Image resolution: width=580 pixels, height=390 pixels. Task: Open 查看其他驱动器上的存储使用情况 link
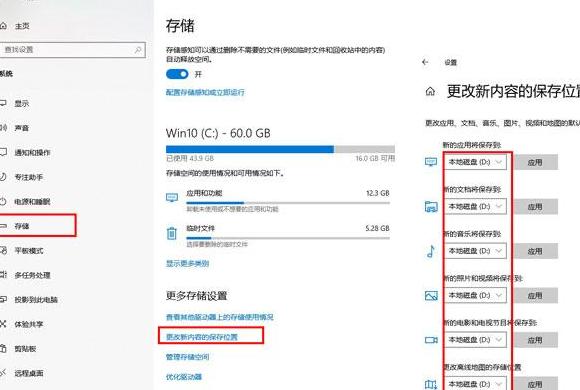tap(220, 317)
